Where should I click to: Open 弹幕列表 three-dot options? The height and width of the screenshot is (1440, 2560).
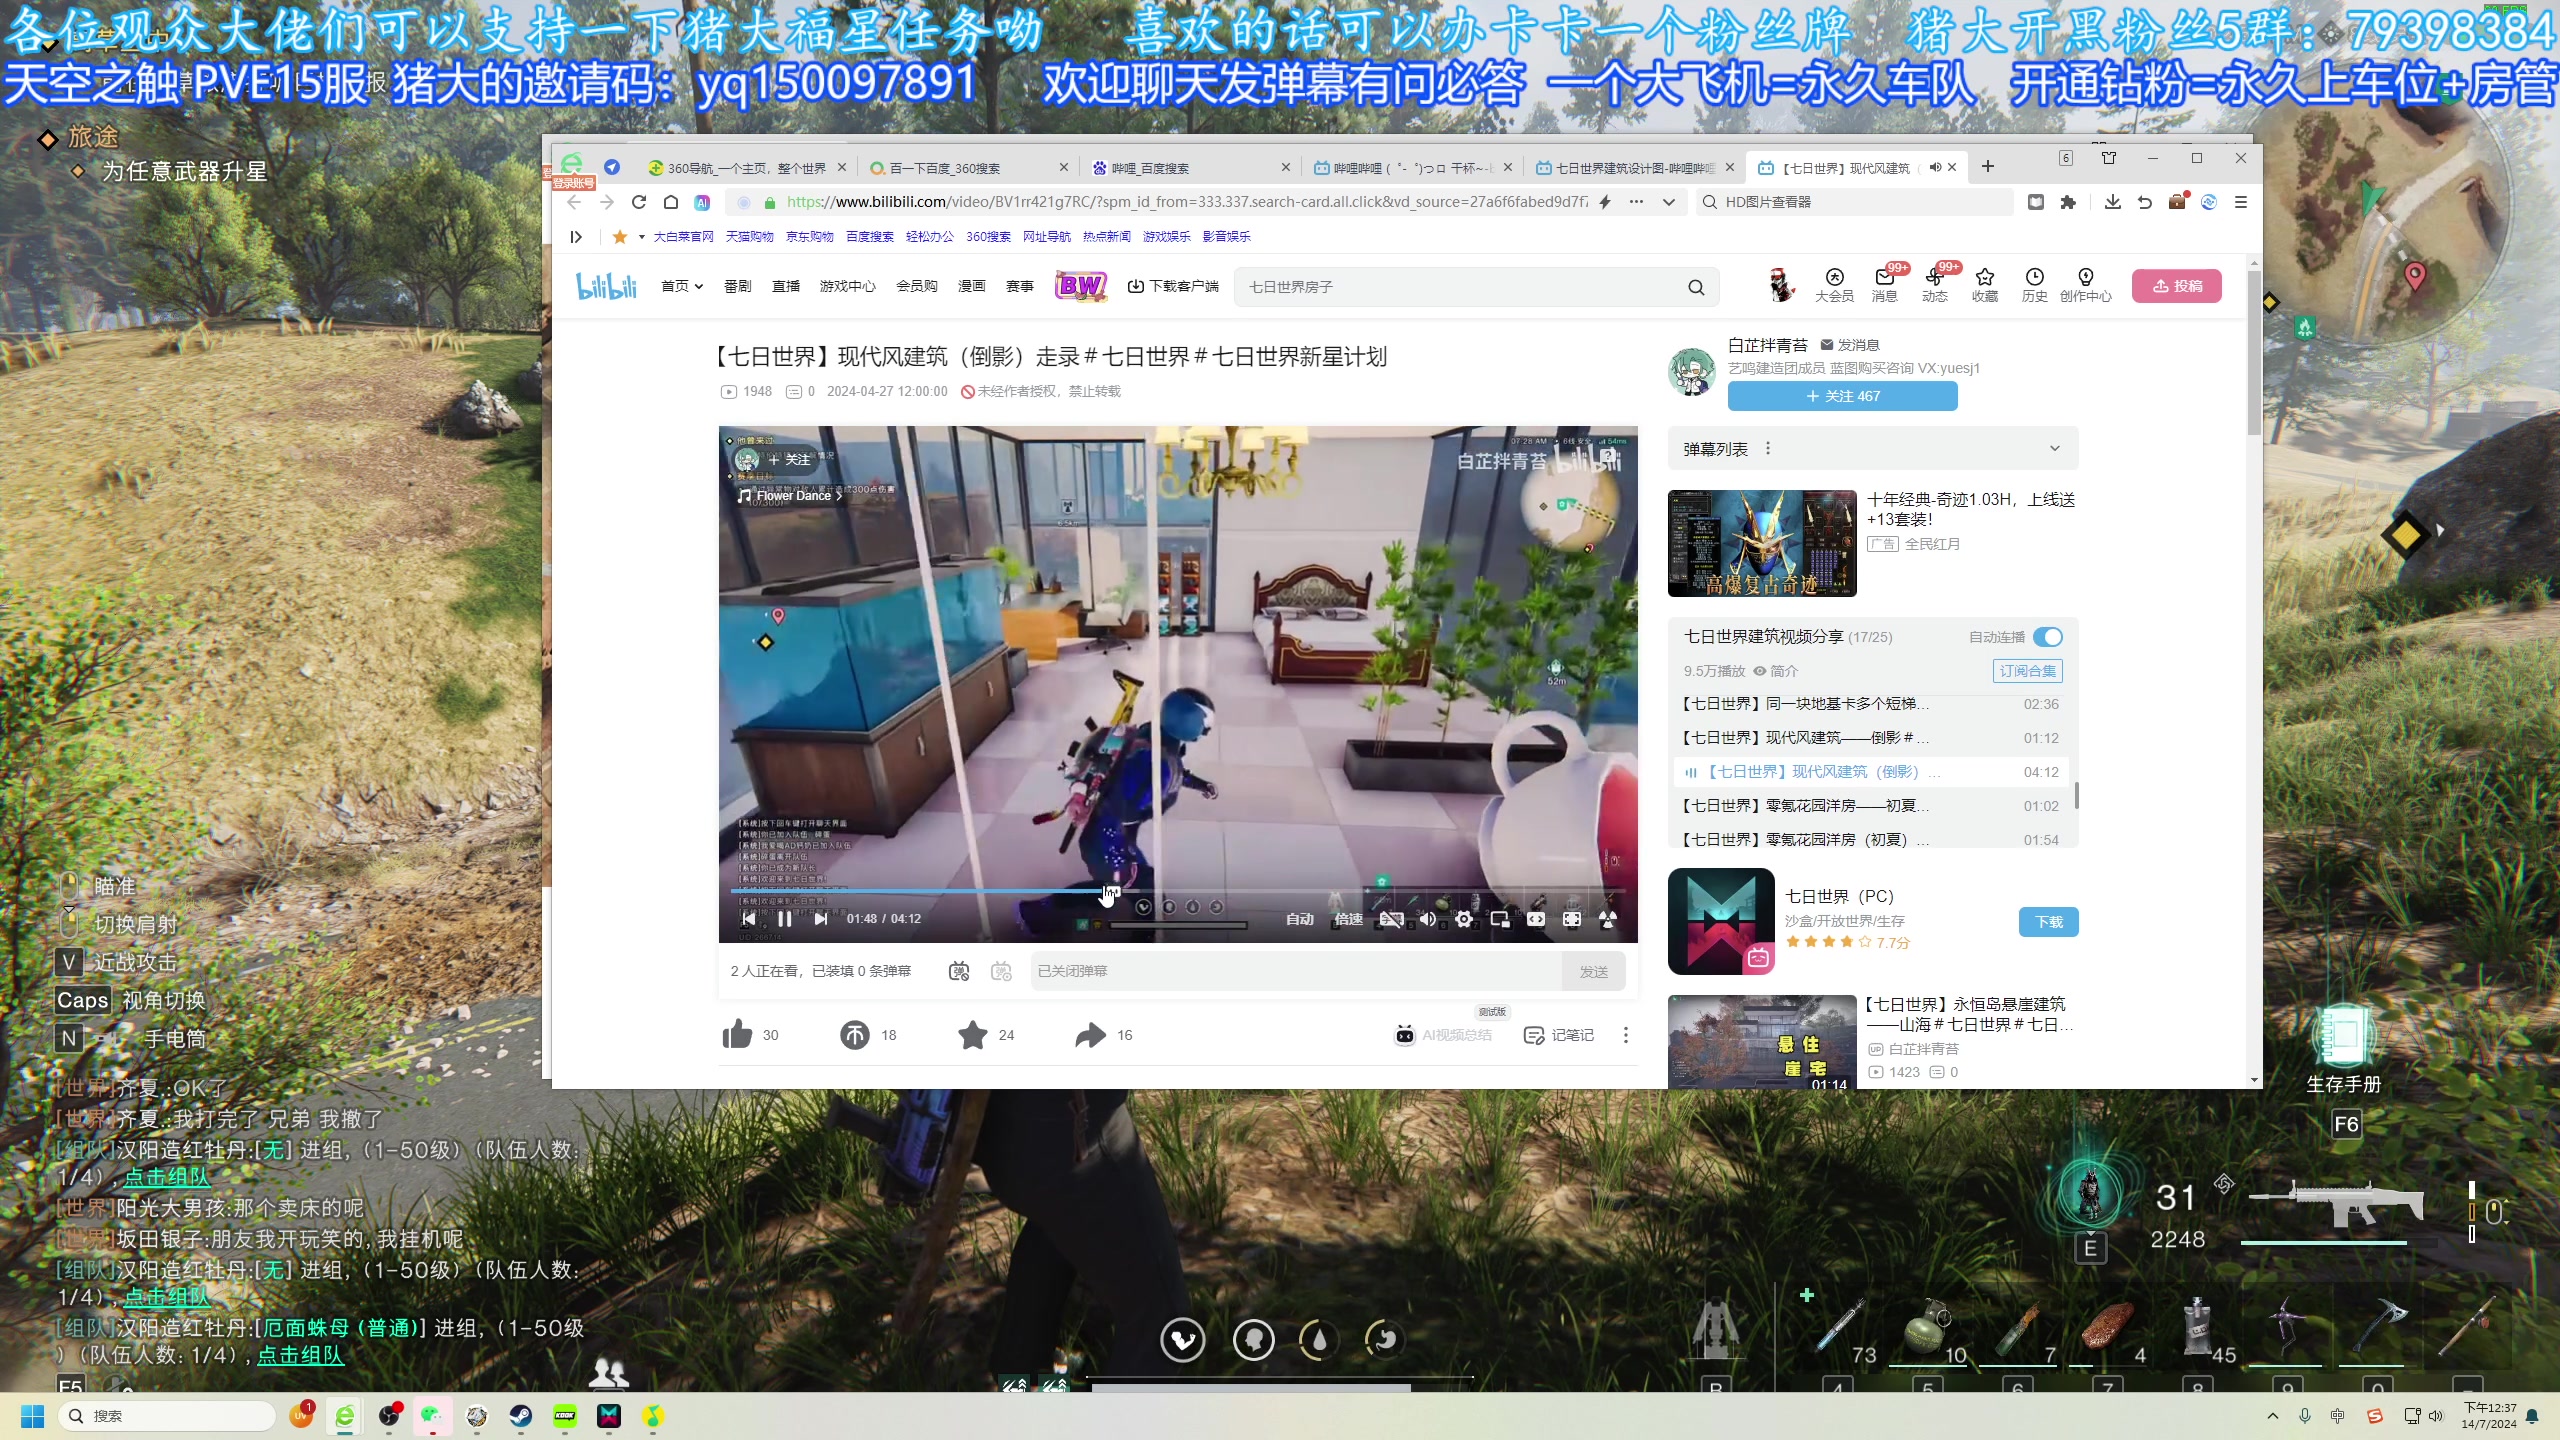(x=1768, y=449)
